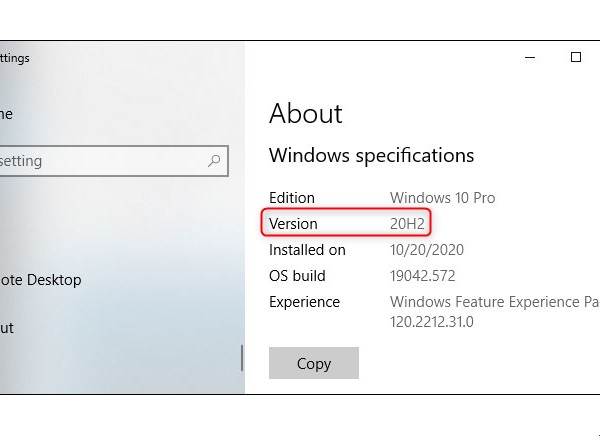Click the Version label
This screenshot has height=436, width=600.
point(293,224)
